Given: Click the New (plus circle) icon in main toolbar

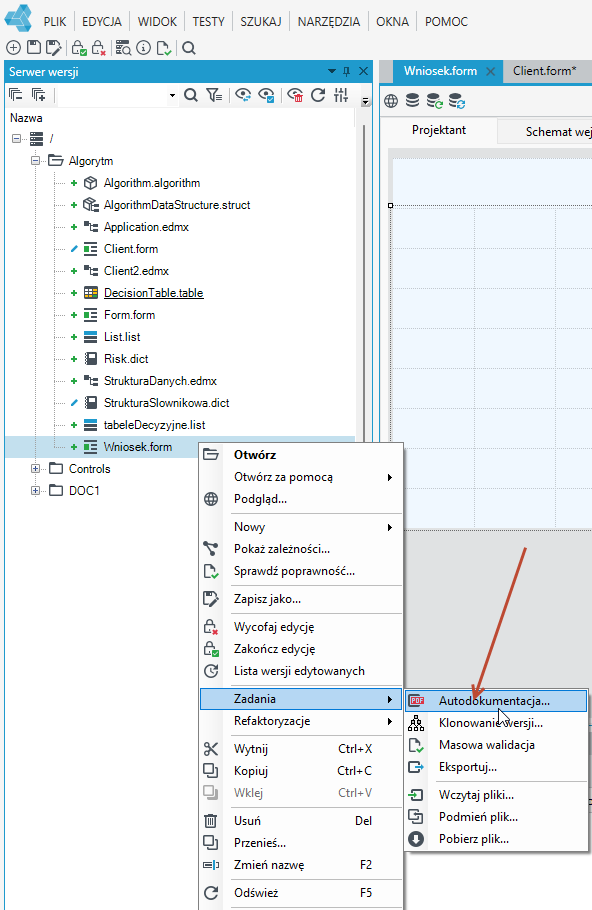Looking at the screenshot, I should [x=13, y=48].
